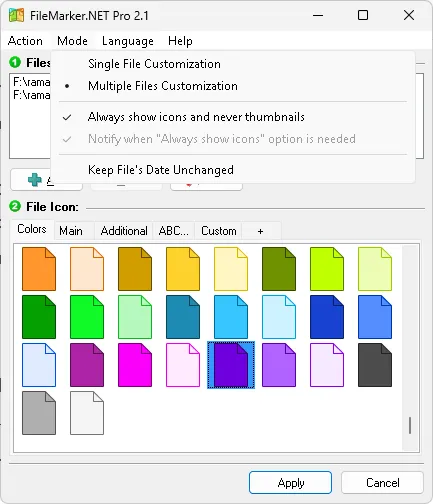Open the Help menu
The height and width of the screenshot is (504, 433).
pos(180,41)
